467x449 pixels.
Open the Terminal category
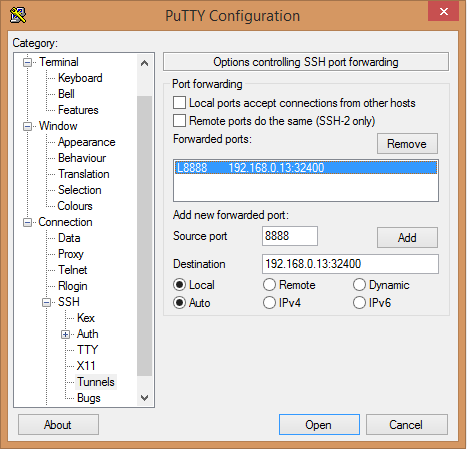coord(59,62)
